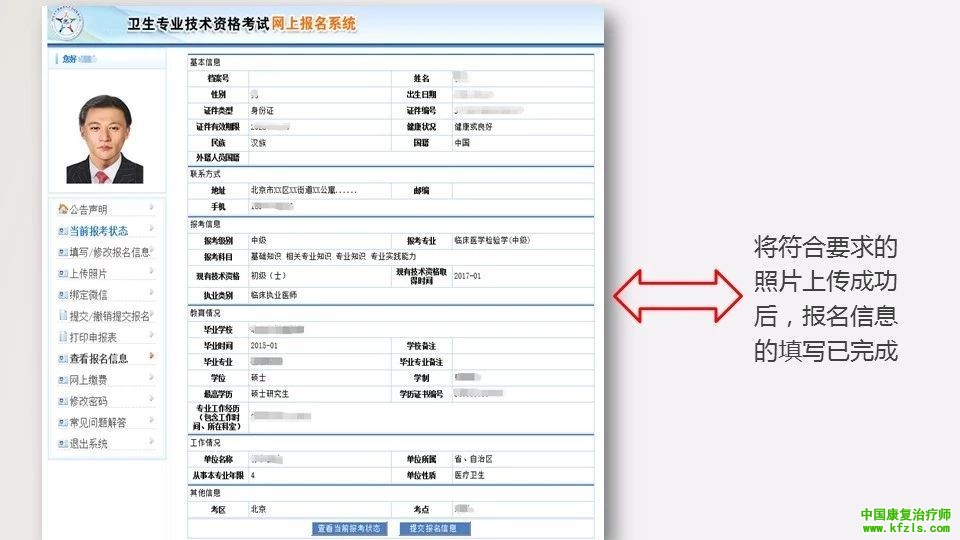Click the www.kfzls.com watermark link
The image size is (960, 540).
point(905,528)
